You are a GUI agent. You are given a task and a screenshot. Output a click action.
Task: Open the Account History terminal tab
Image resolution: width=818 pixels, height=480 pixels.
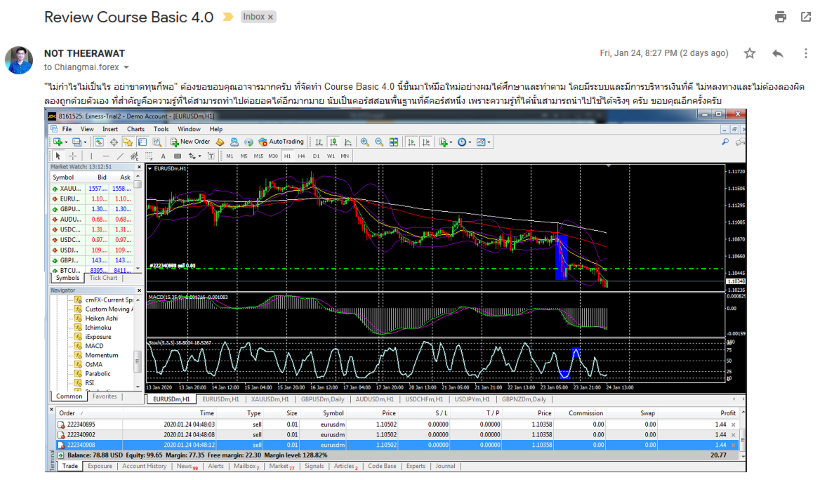pos(145,466)
